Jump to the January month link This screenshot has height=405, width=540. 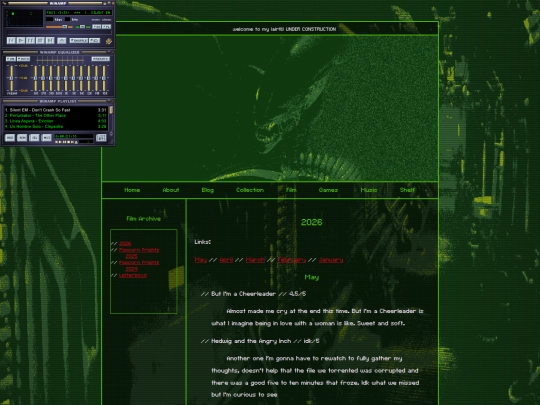click(x=331, y=260)
